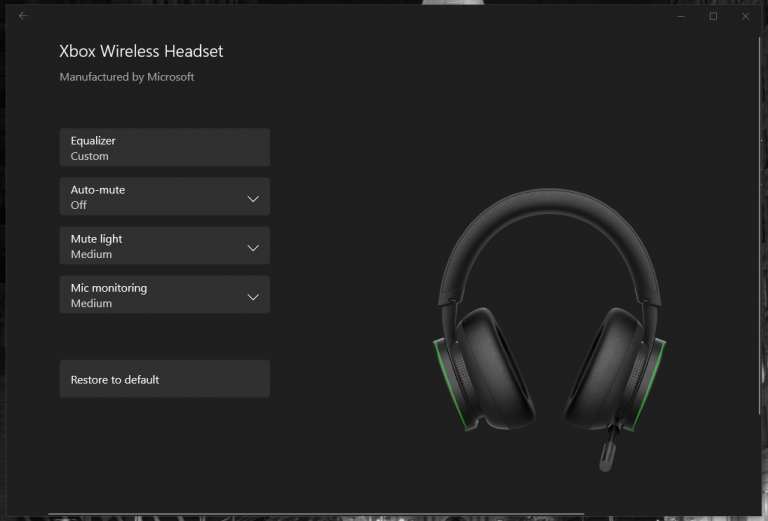Screen dimensions: 768x521
Task: Expand the Mic monitoring dropdown
Action: [x=165, y=294]
